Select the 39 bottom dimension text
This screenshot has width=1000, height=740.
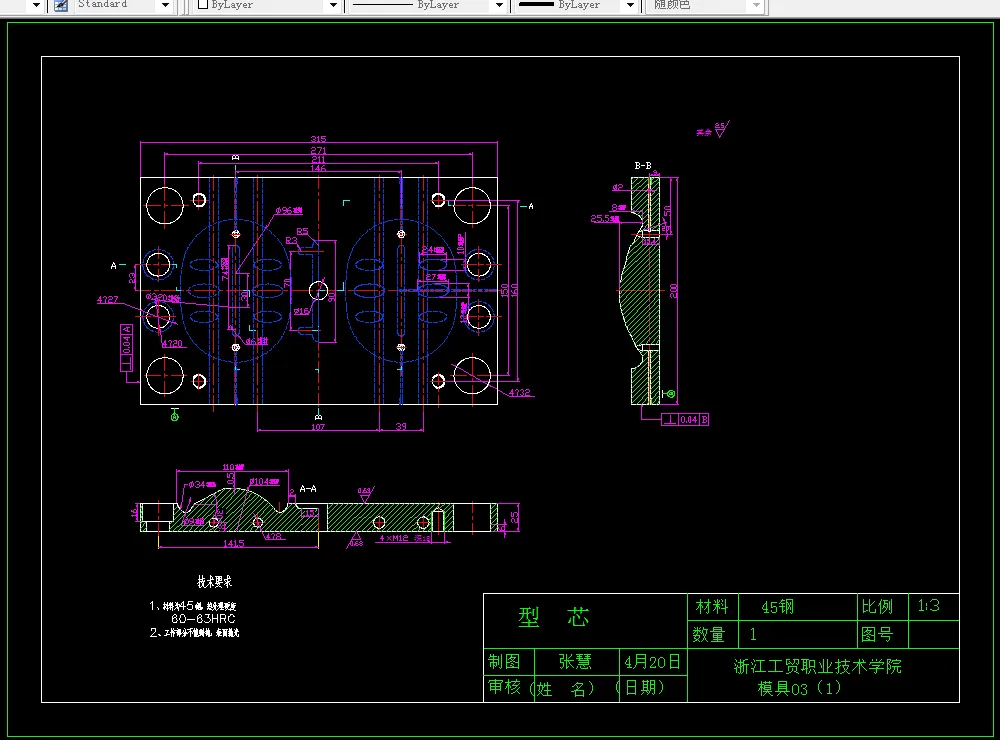pos(401,426)
